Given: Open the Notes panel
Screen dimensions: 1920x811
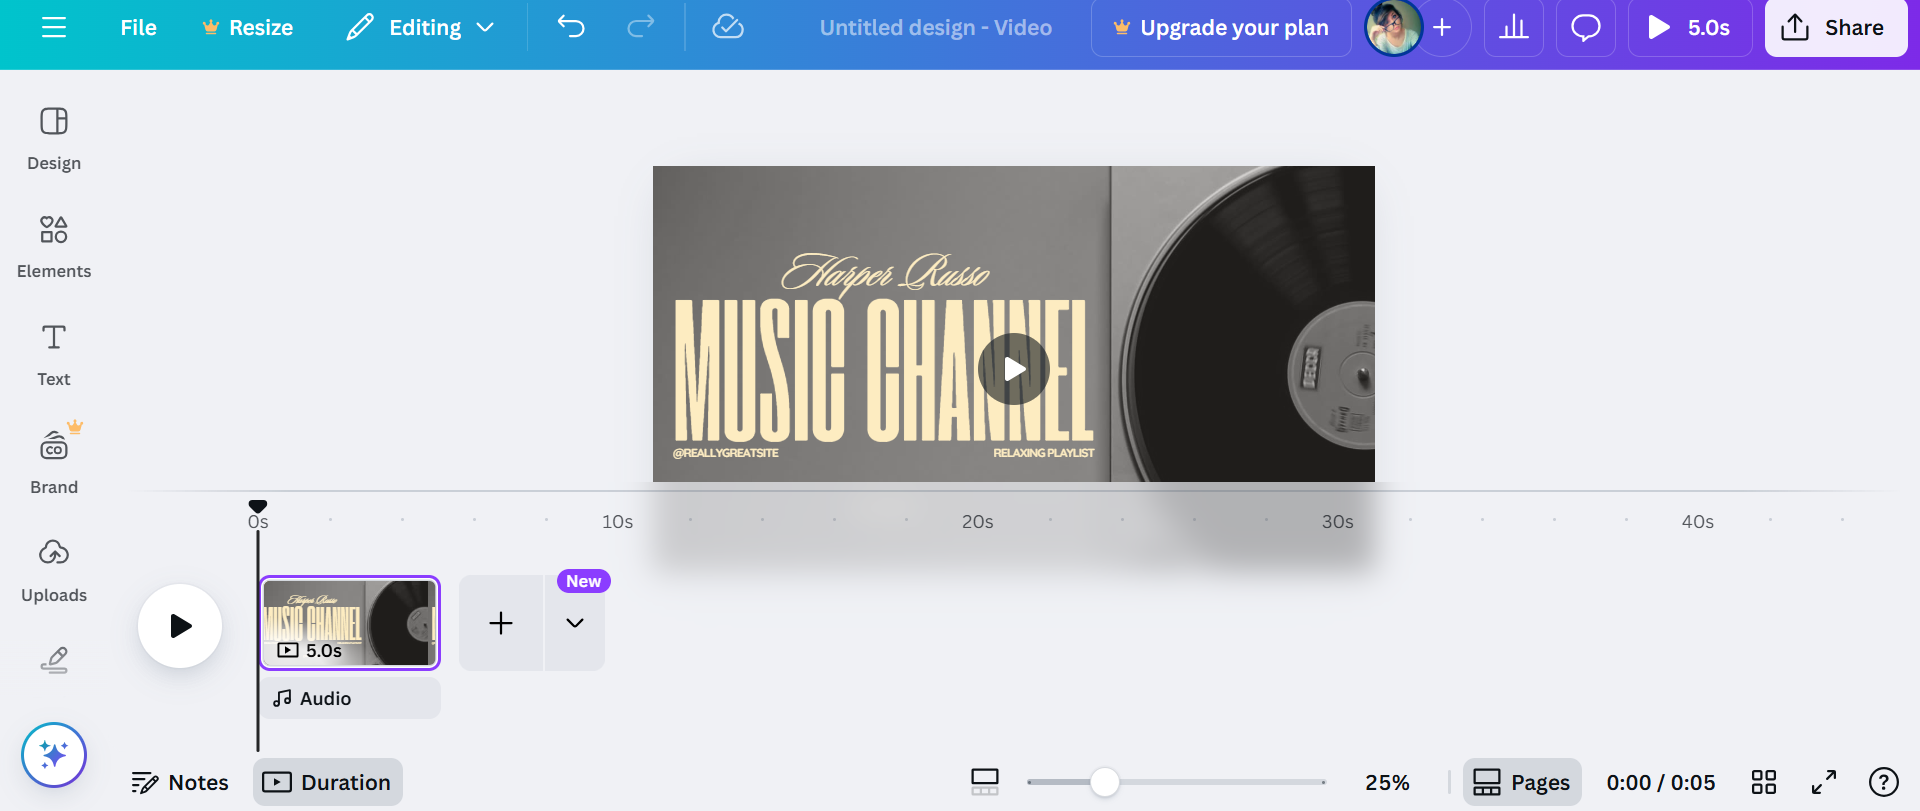Looking at the screenshot, I should point(180,782).
